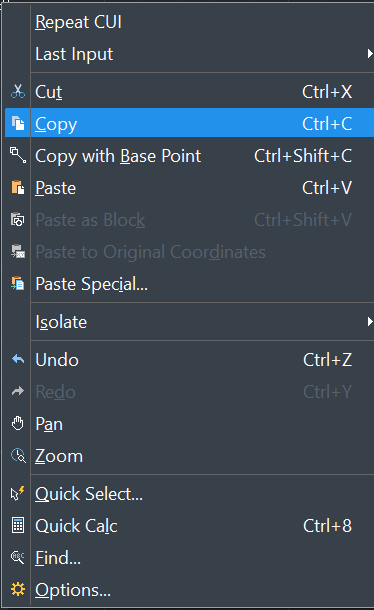Click the Paste clipboard icon
The image size is (374, 610).
click(x=18, y=187)
